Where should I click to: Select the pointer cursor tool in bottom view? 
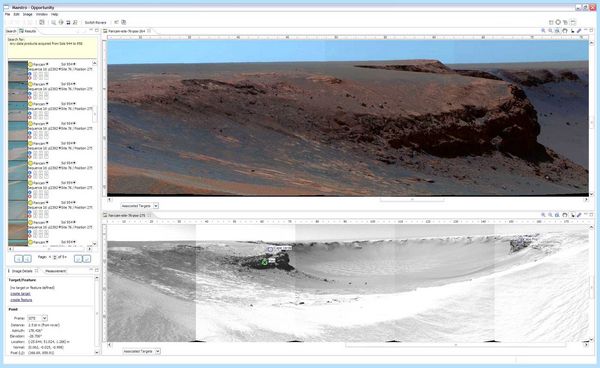tap(572, 215)
